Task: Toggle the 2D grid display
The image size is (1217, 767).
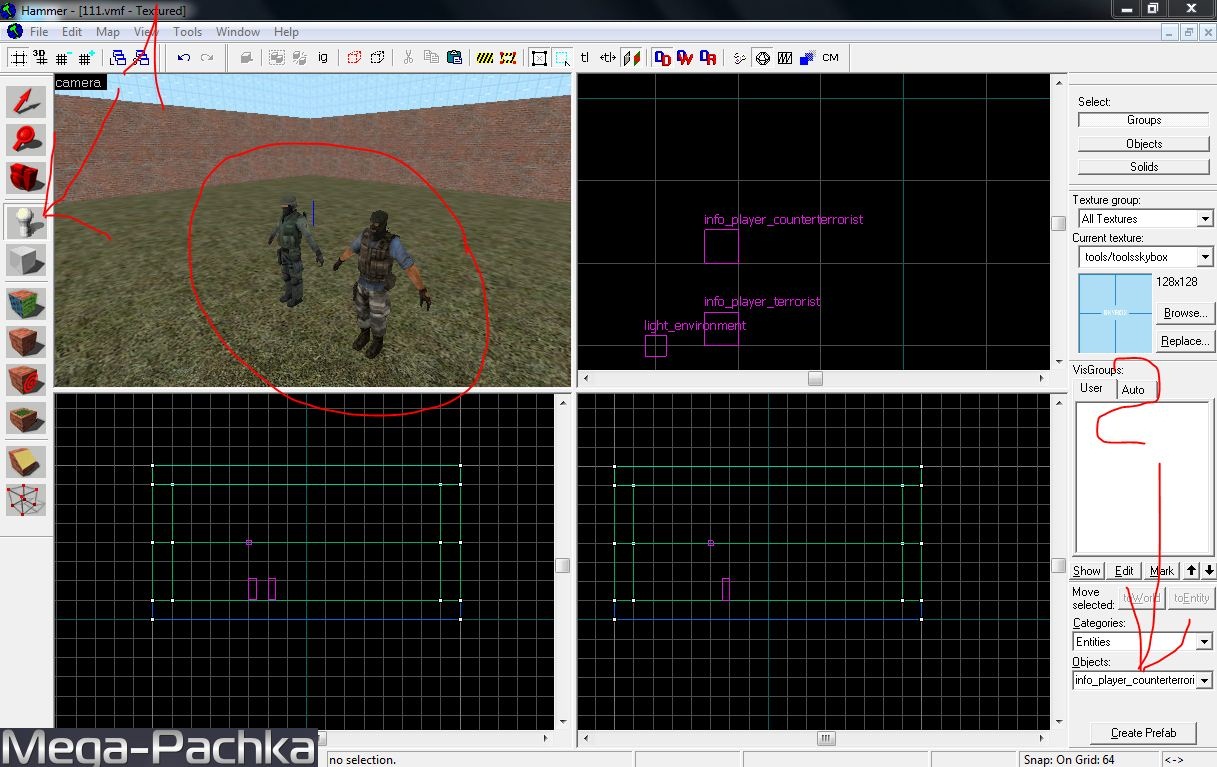Action: click(18, 58)
